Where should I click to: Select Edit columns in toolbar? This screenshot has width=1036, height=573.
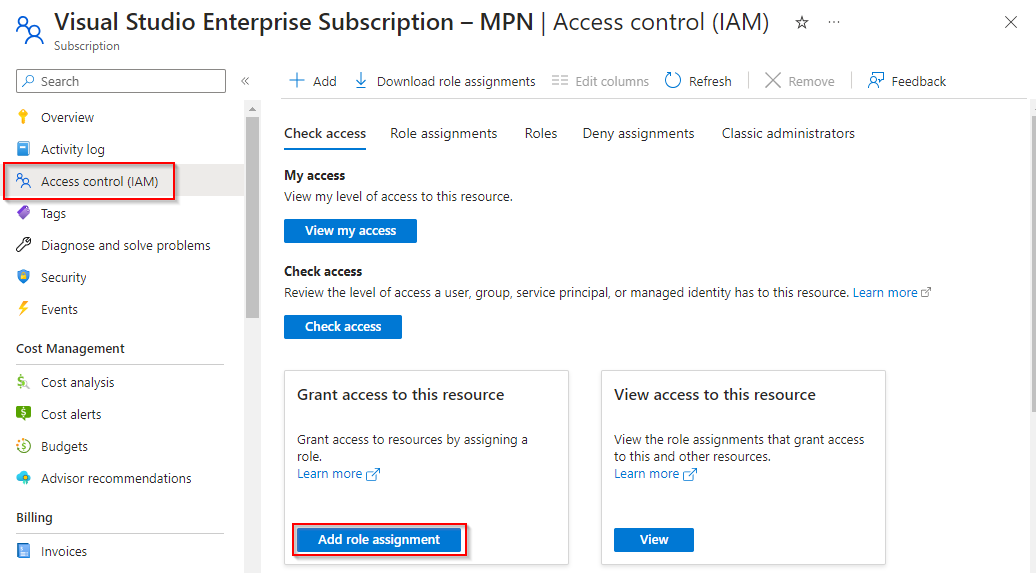click(x=600, y=81)
